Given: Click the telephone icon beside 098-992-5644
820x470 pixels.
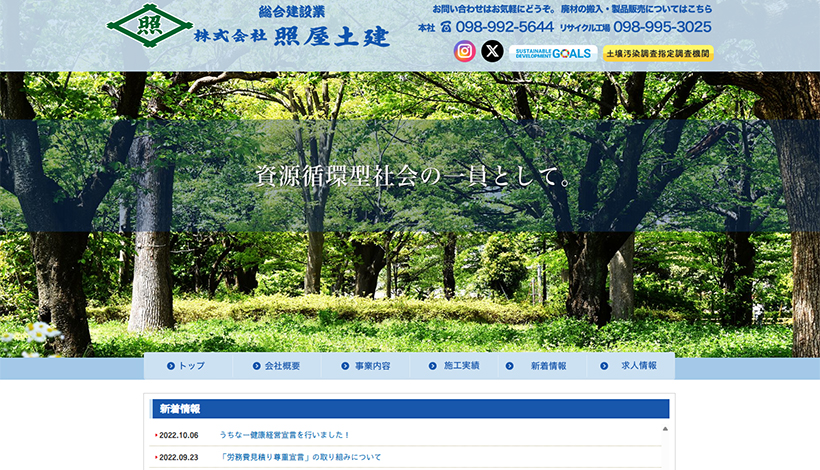Looking at the screenshot, I should coord(446,28).
